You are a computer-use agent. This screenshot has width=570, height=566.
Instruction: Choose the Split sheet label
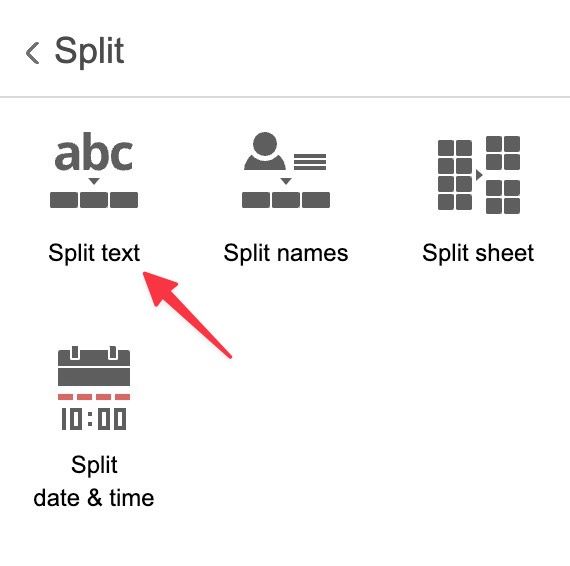click(x=478, y=253)
